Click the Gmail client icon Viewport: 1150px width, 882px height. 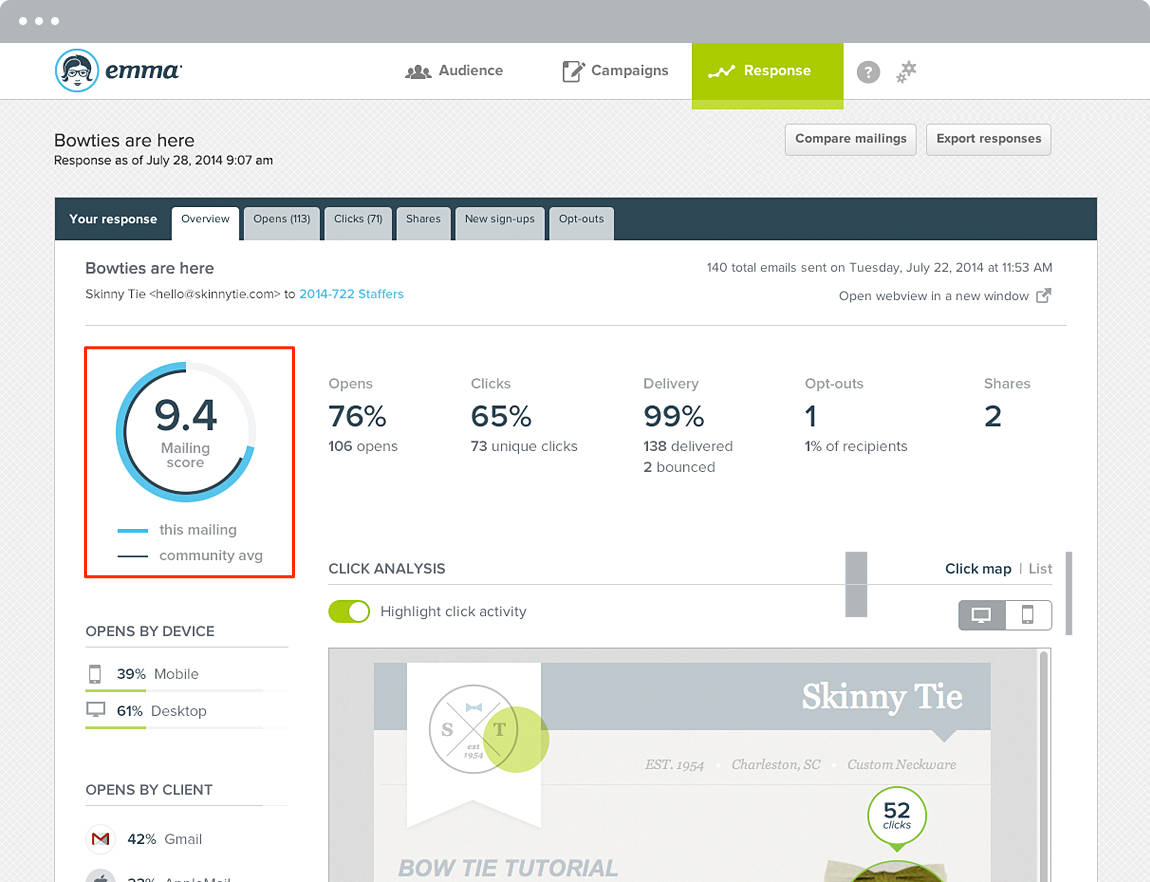[100, 839]
